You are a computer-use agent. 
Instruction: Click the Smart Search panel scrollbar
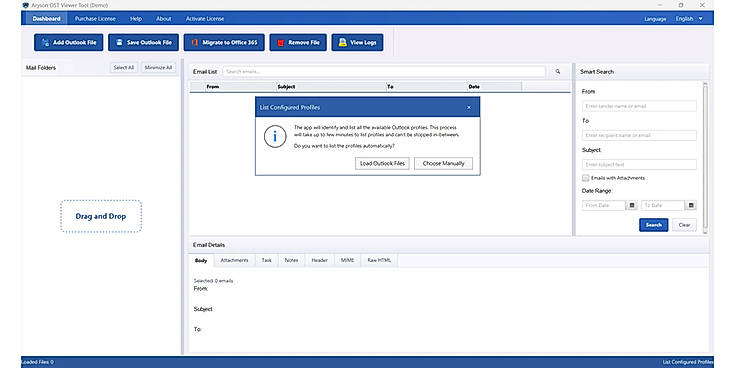pyautogui.click(x=705, y=158)
